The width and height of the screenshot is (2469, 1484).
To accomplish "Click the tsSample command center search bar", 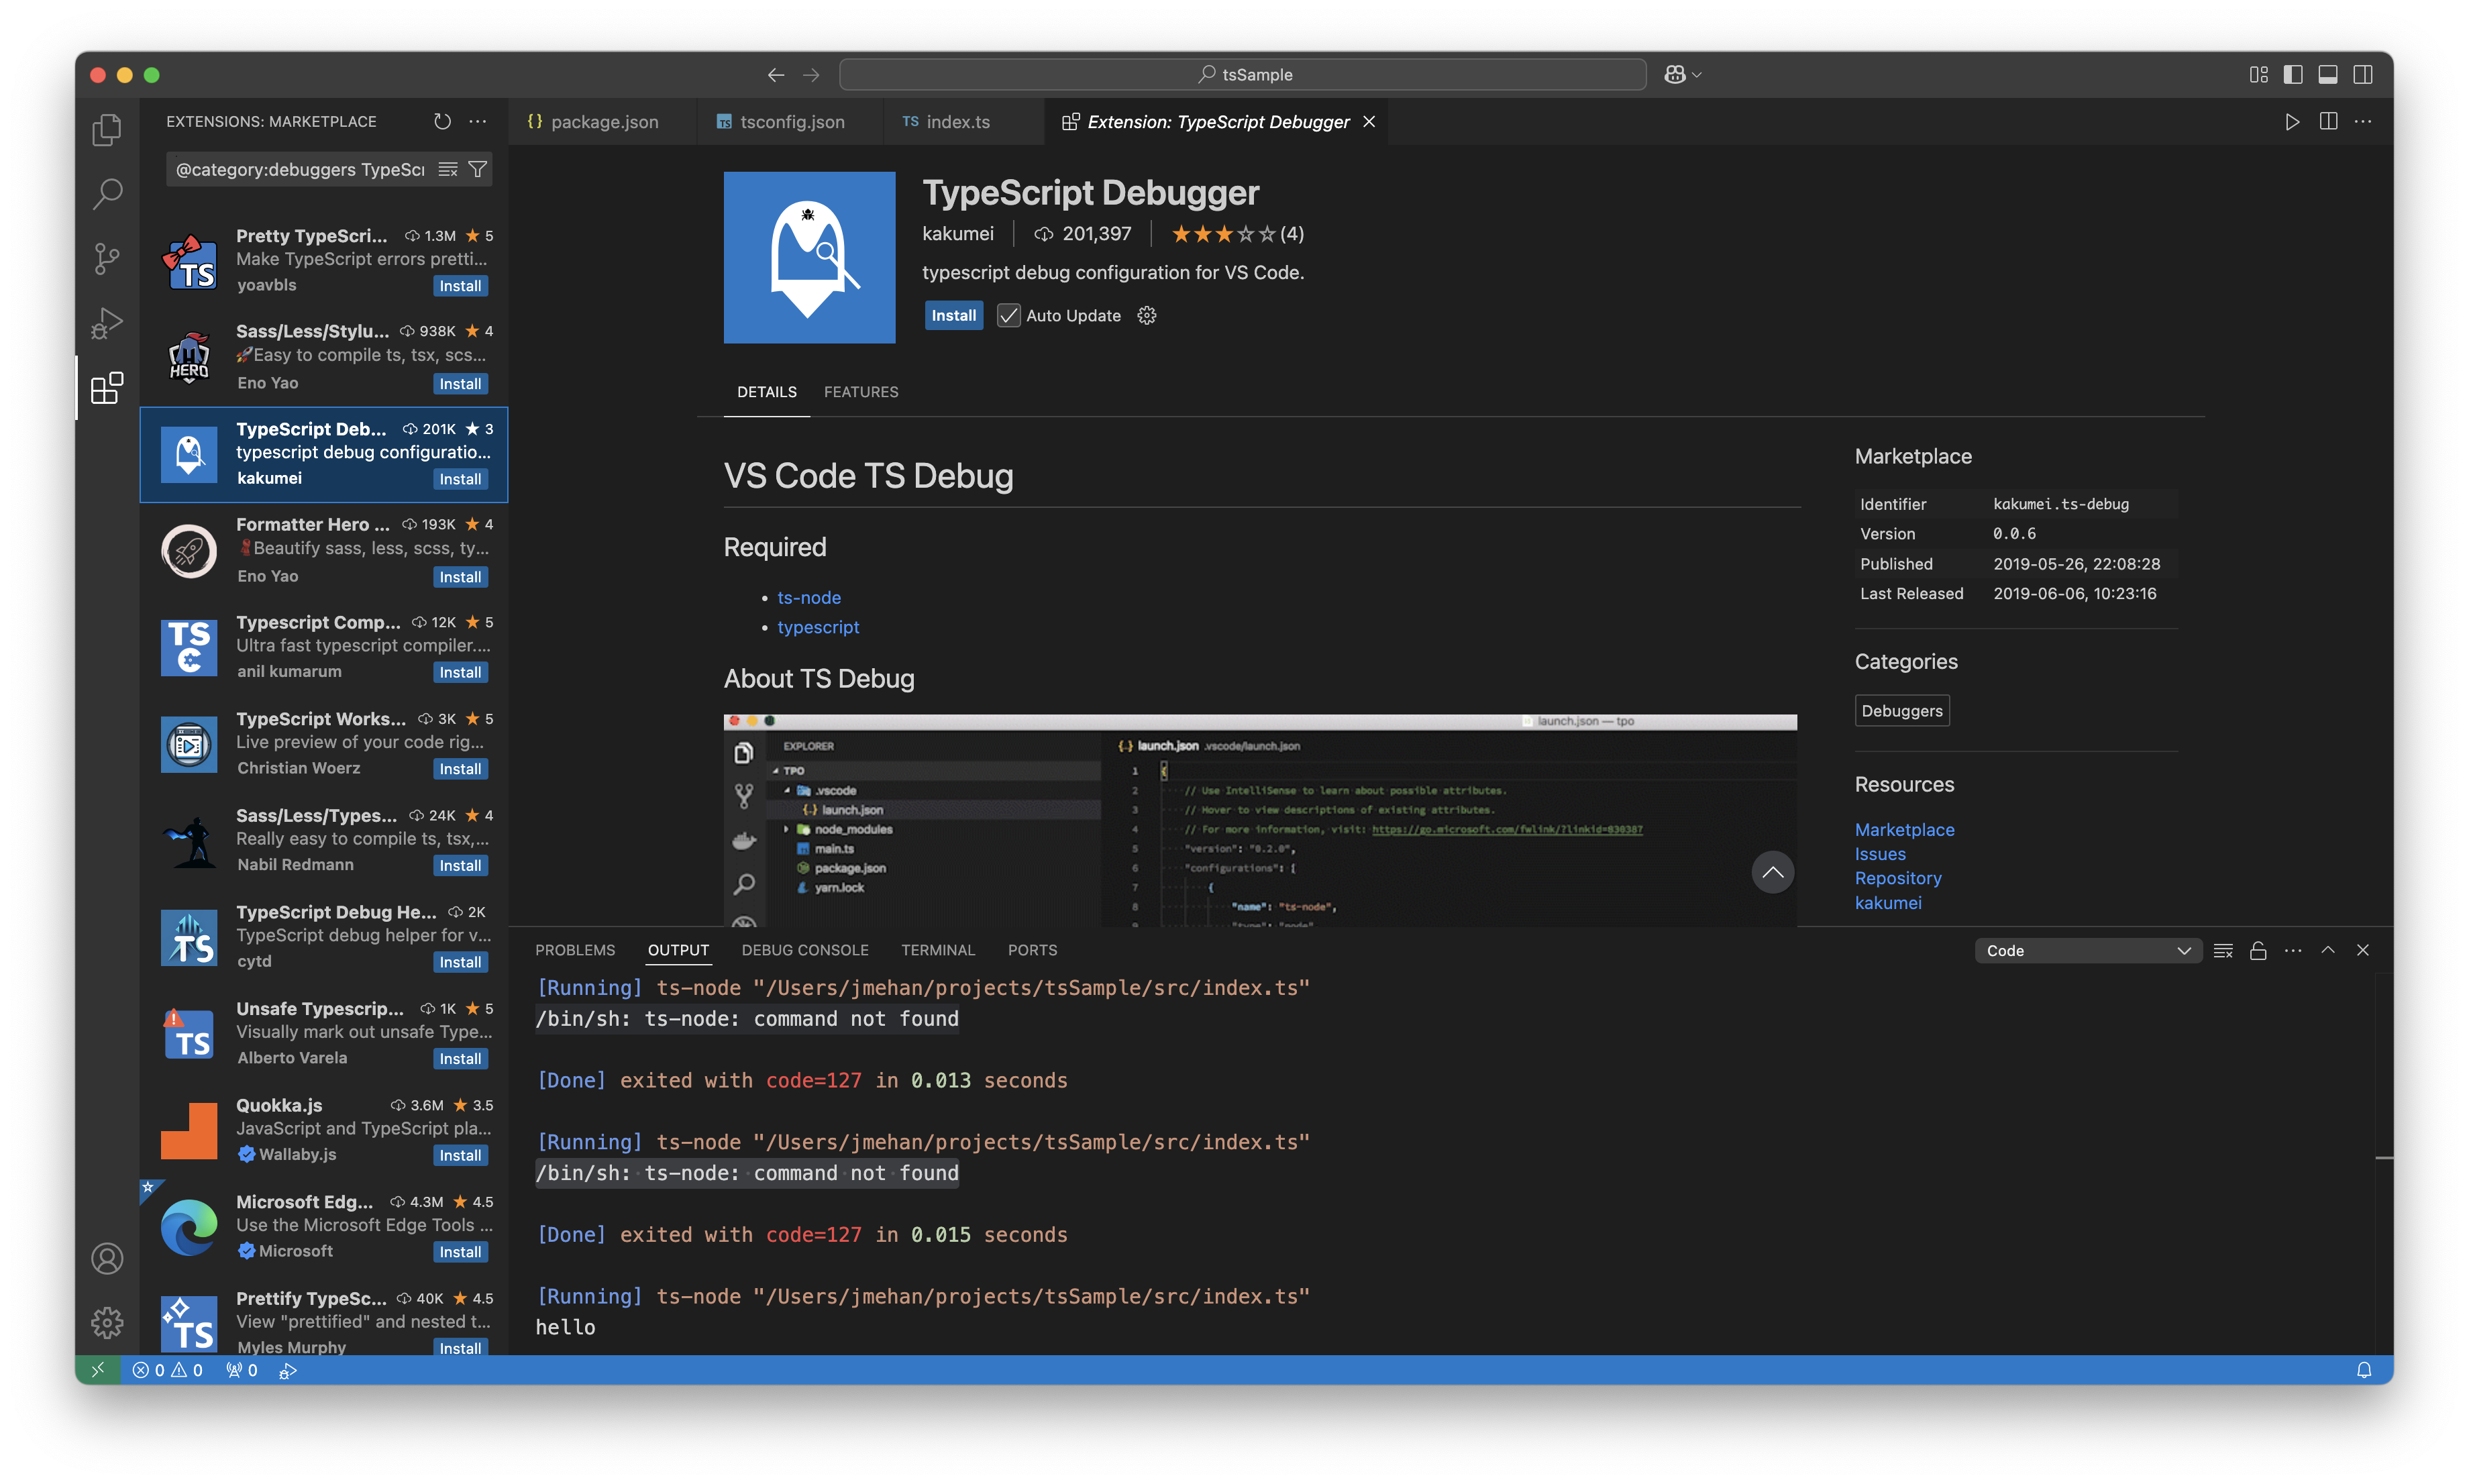I will (1243, 74).
